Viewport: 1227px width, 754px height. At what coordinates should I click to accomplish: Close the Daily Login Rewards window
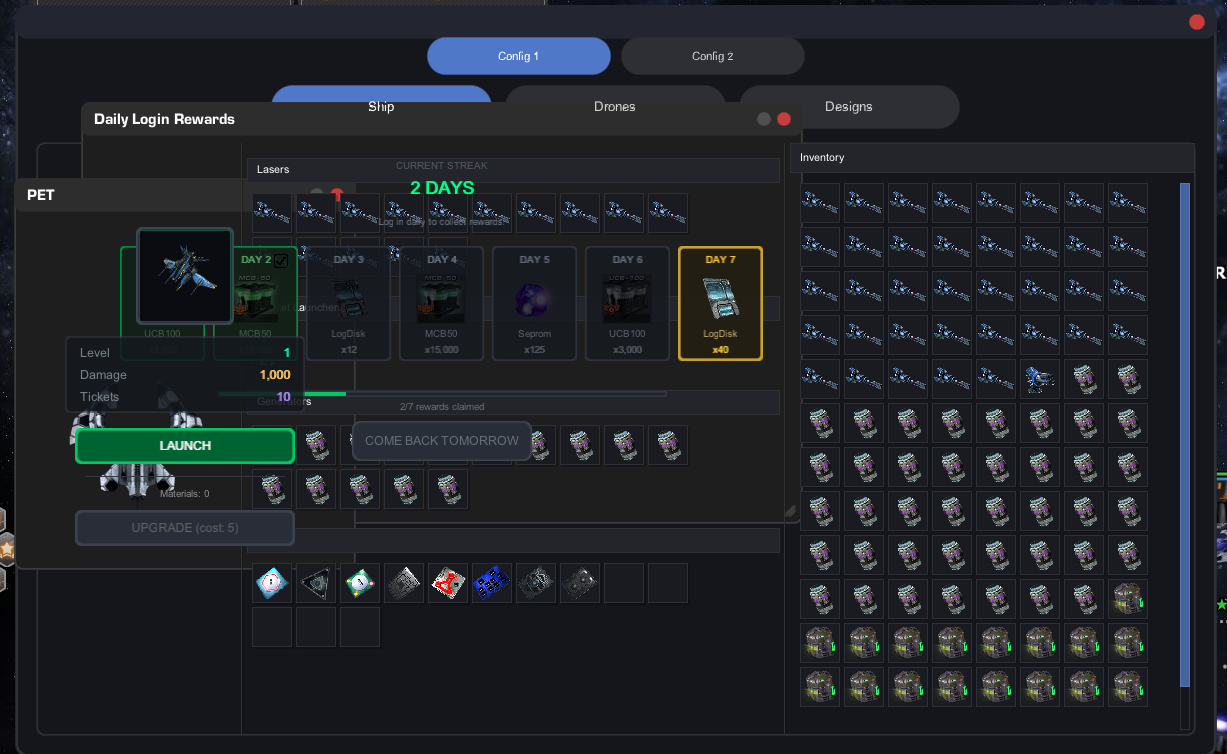pyautogui.click(x=784, y=119)
